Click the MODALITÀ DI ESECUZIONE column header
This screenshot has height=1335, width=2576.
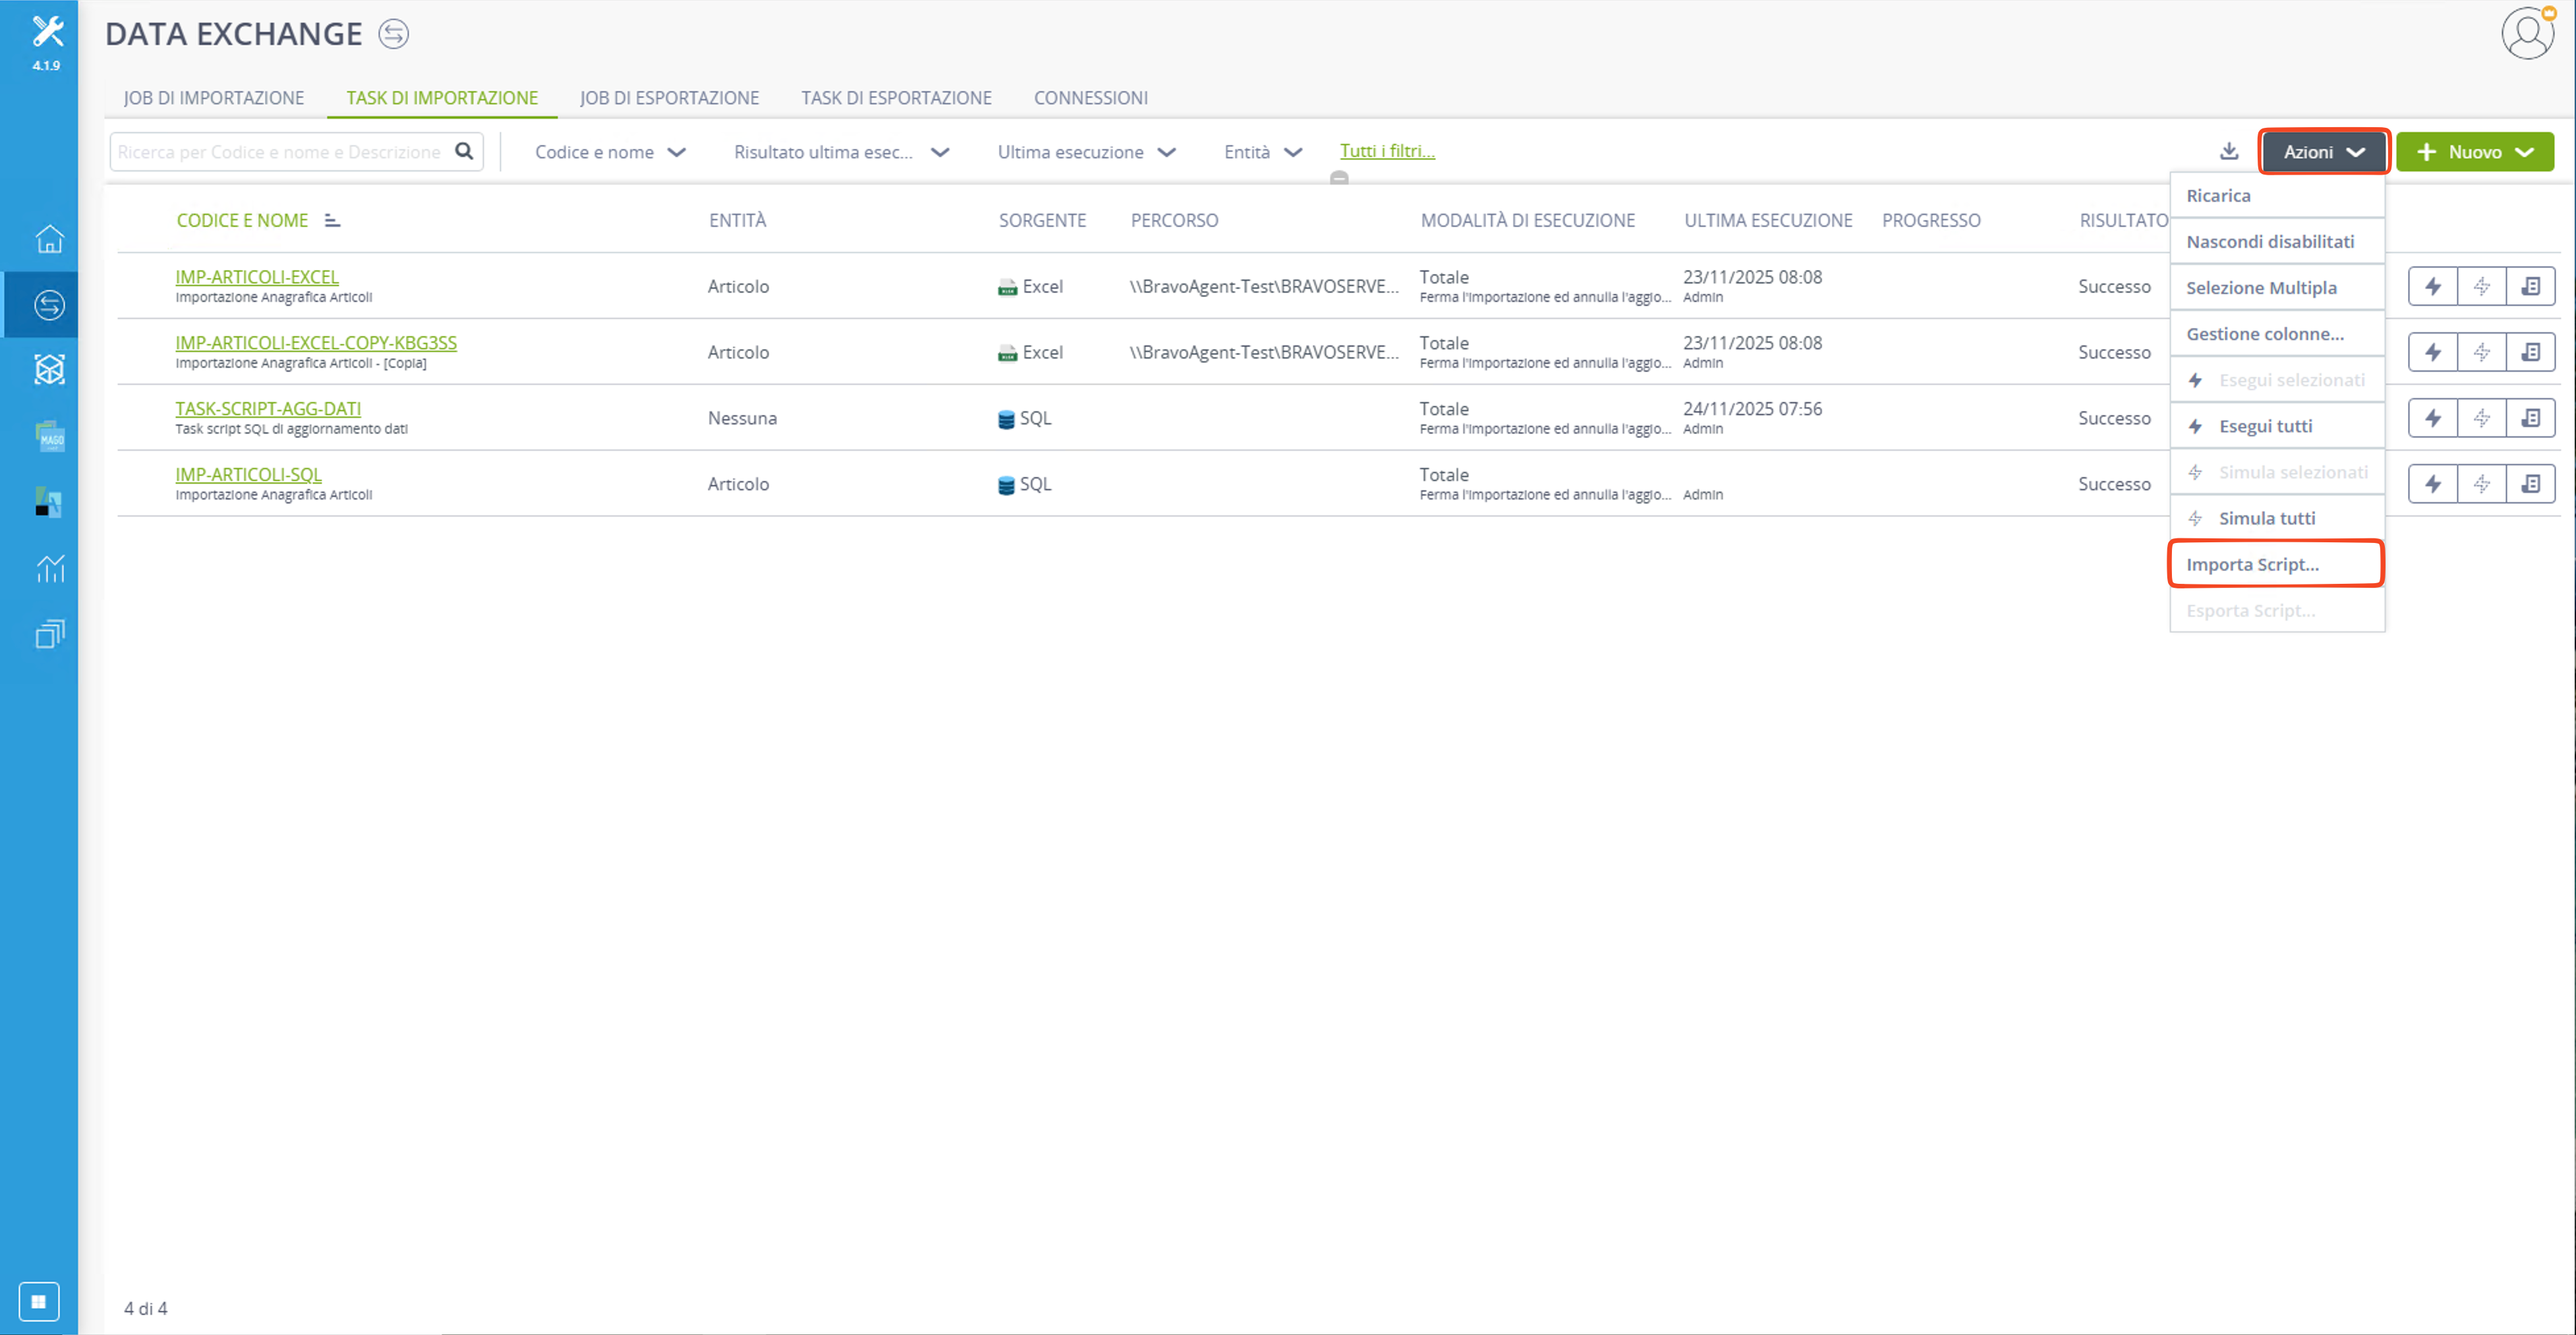pos(1528,220)
